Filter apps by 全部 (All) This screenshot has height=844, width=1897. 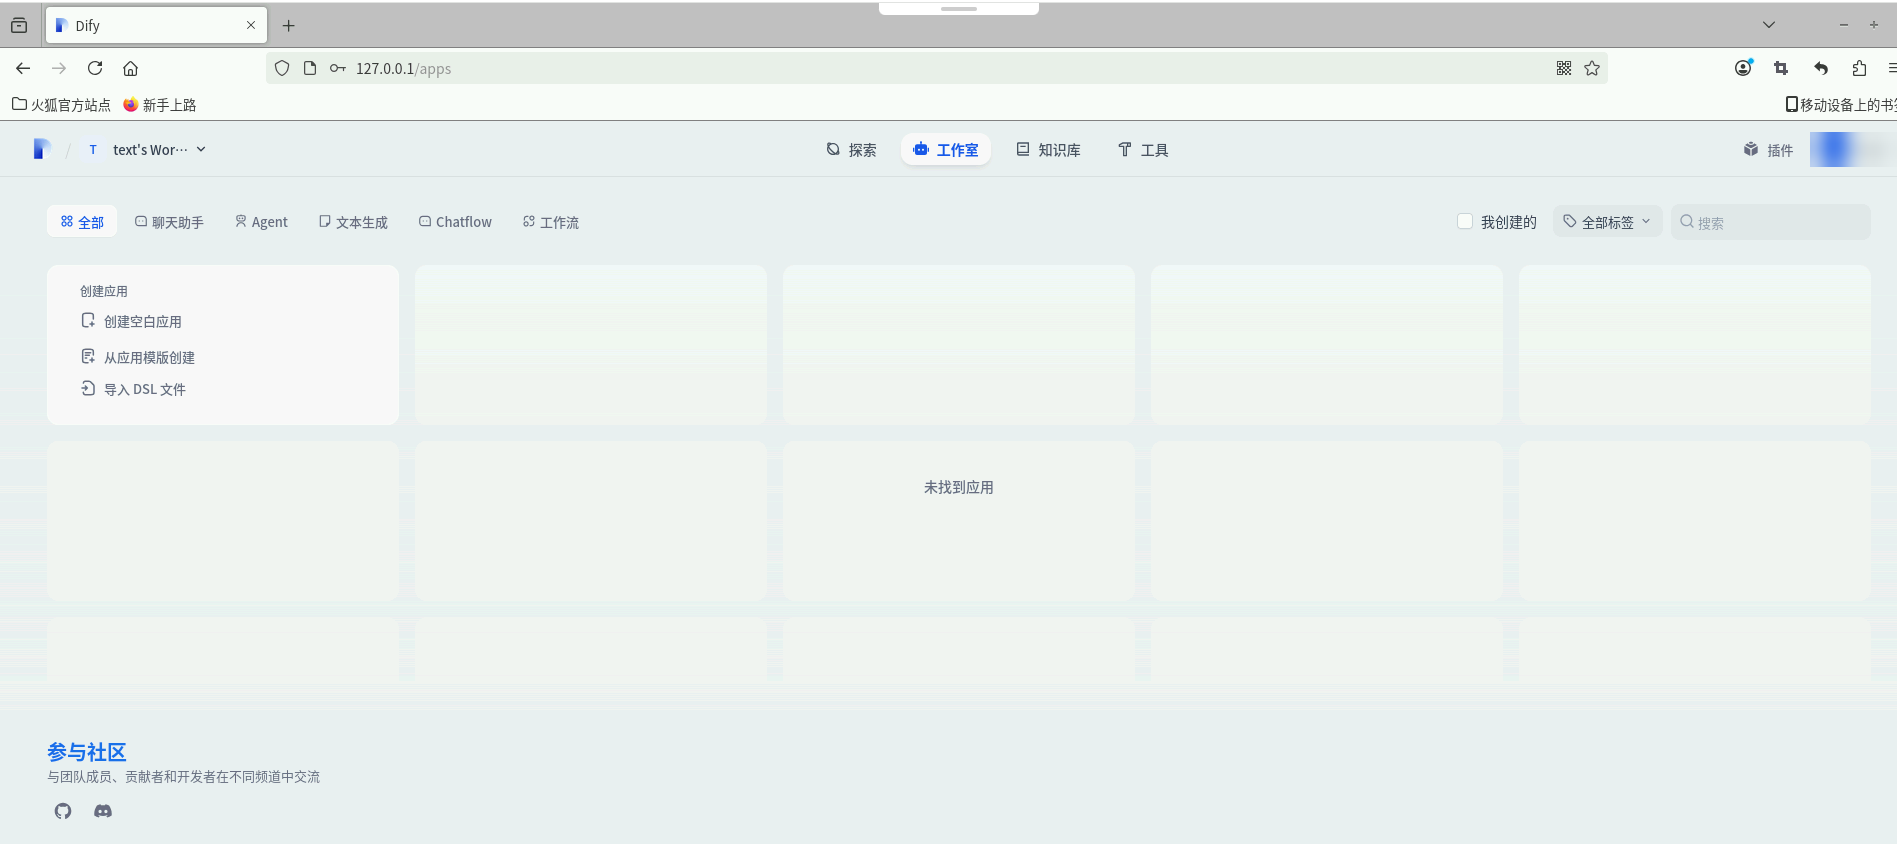[82, 222]
